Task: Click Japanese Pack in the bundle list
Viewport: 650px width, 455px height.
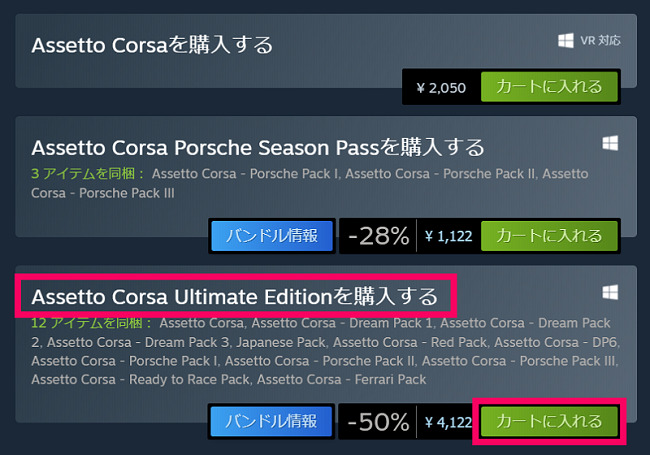Action: click(x=281, y=342)
